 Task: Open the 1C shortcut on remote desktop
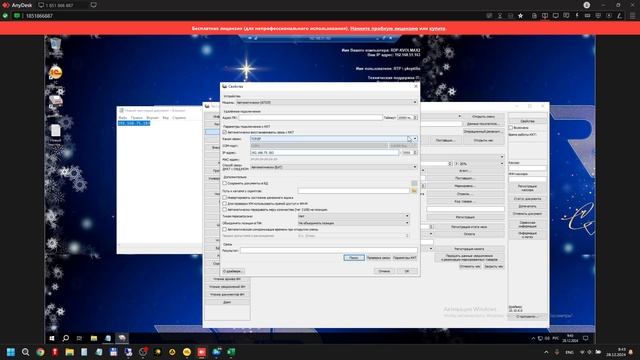point(55,73)
